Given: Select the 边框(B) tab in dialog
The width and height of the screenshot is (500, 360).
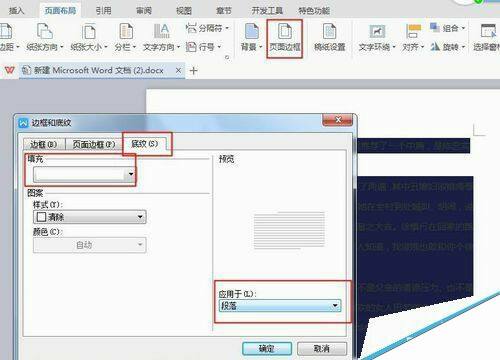Looking at the screenshot, I should pos(44,145).
